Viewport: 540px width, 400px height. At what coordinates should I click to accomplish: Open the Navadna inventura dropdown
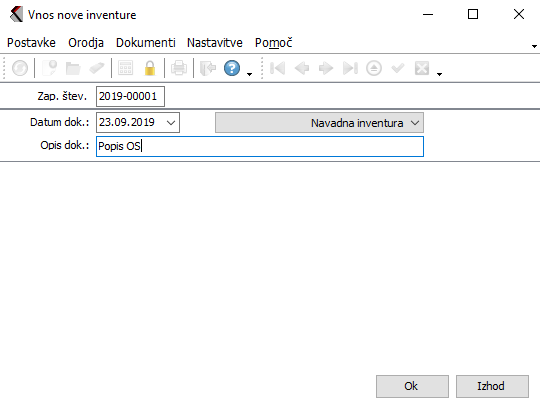pos(319,123)
